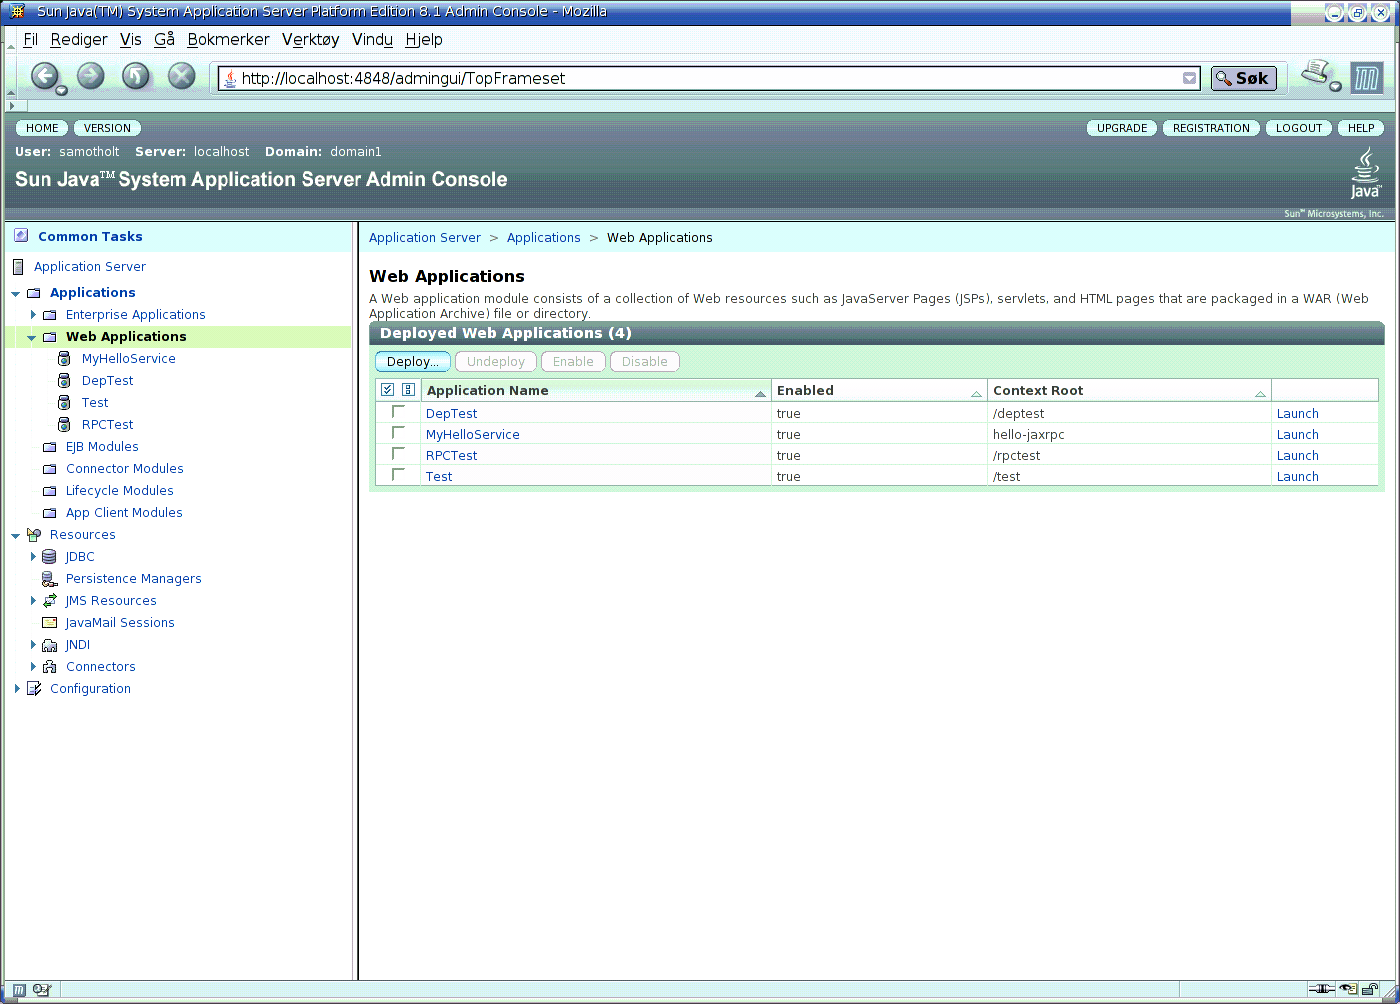Image resolution: width=1400 pixels, height=1004 pixels.
Task: Click the Resources node icon
Action: [34, 535]
